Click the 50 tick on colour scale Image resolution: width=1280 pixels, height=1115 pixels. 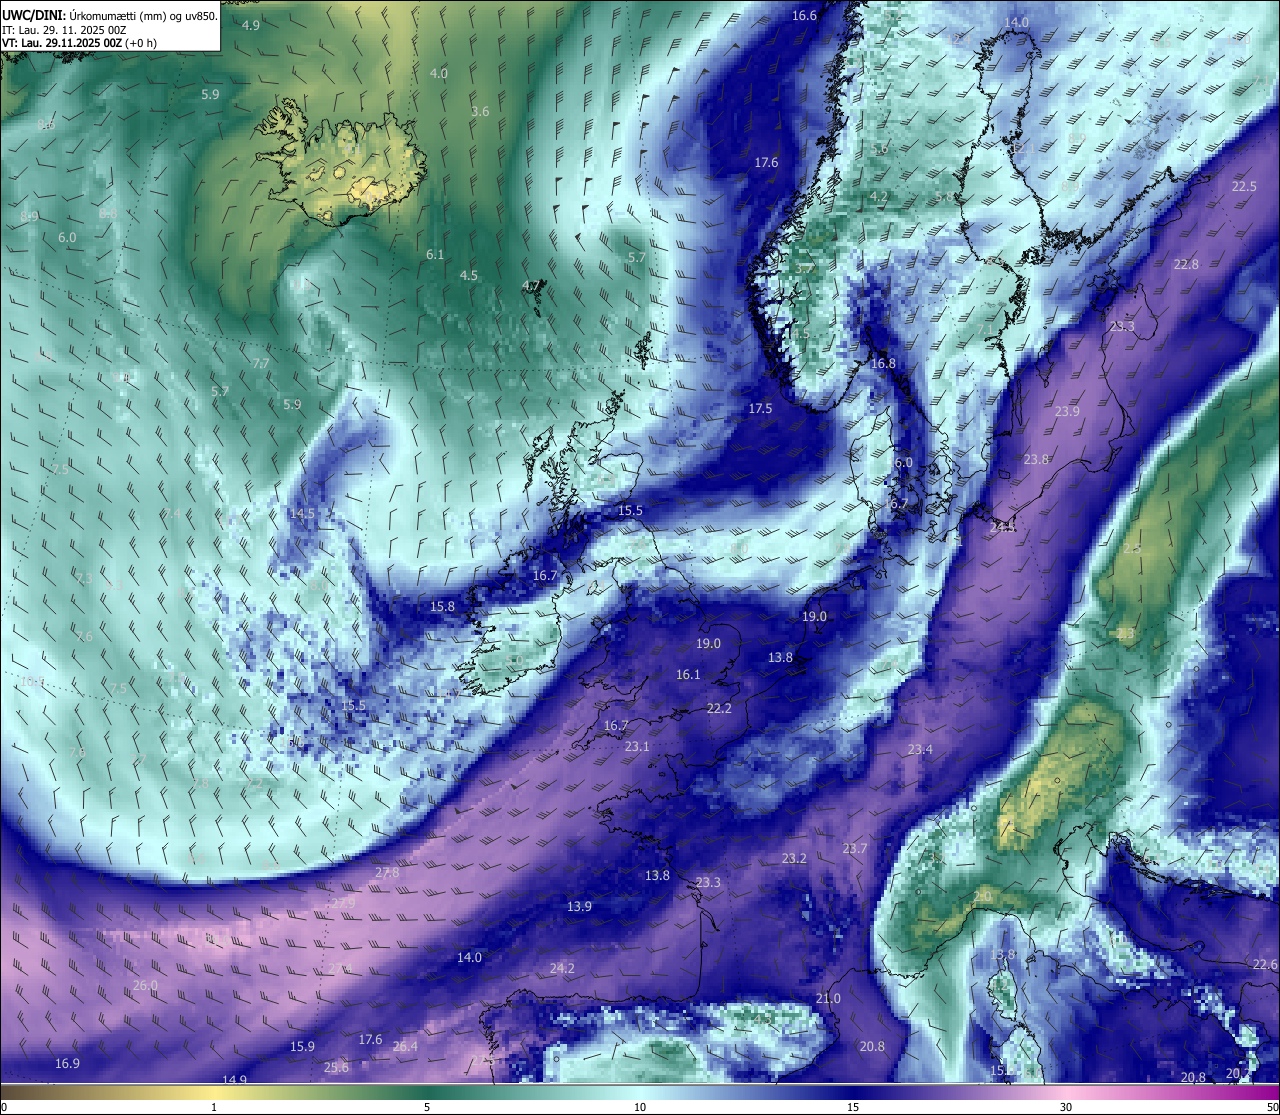point(1272,1107)
